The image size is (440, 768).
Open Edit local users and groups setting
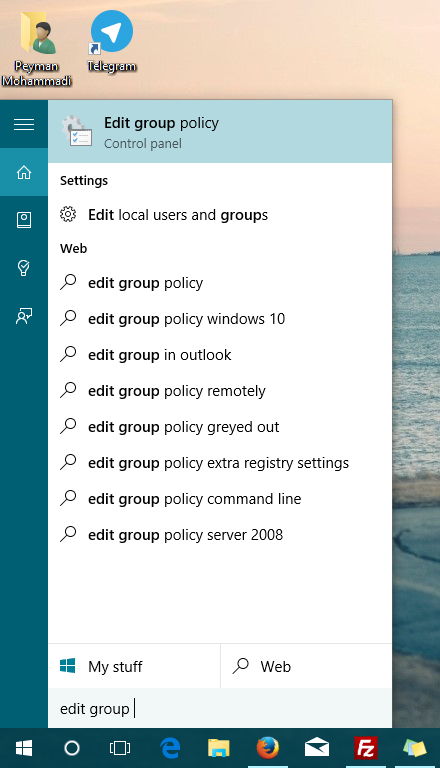point(220,215)
